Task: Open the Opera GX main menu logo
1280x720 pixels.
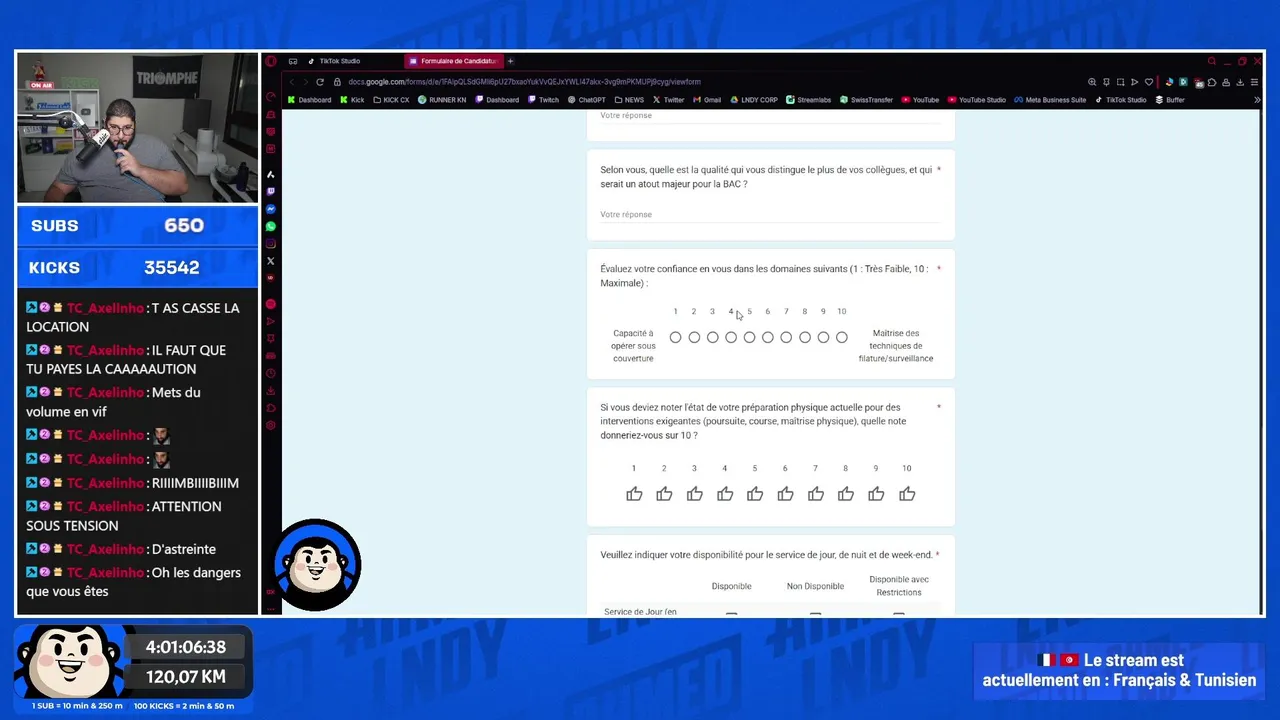Action: click(x=270, y=61)
